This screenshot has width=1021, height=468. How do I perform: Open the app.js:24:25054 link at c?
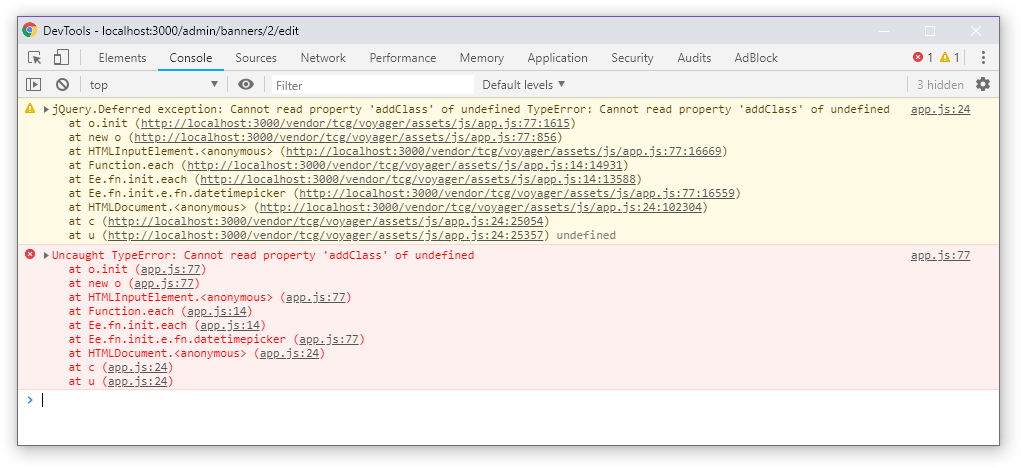(326, 221)
